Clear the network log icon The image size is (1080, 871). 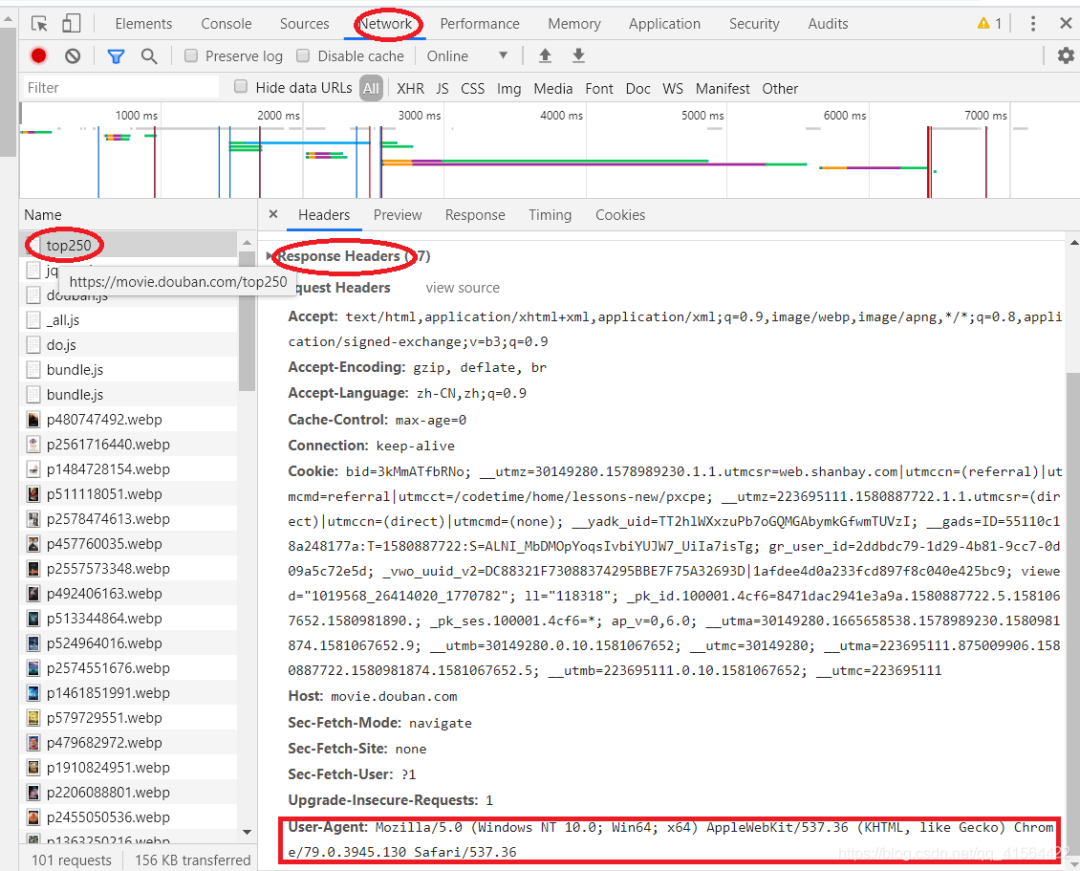pos(72,56)
